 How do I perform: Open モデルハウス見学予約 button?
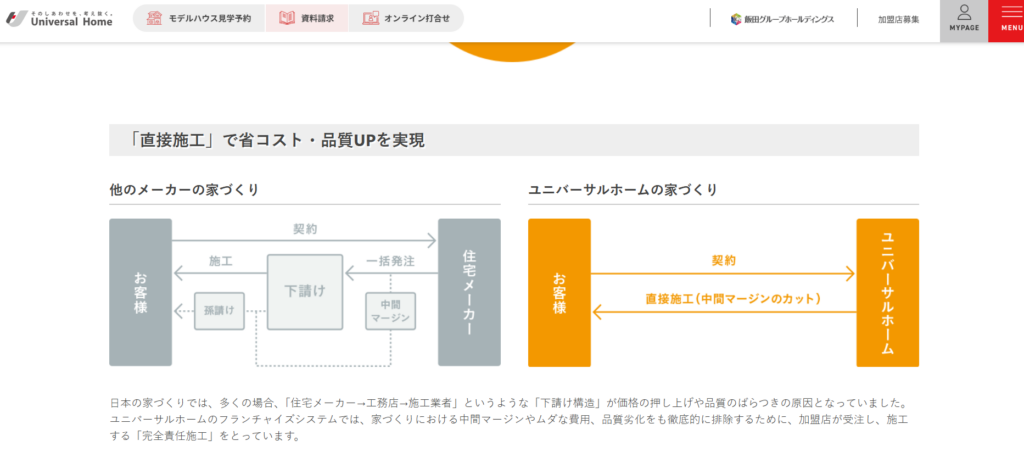tap(199, 18)
